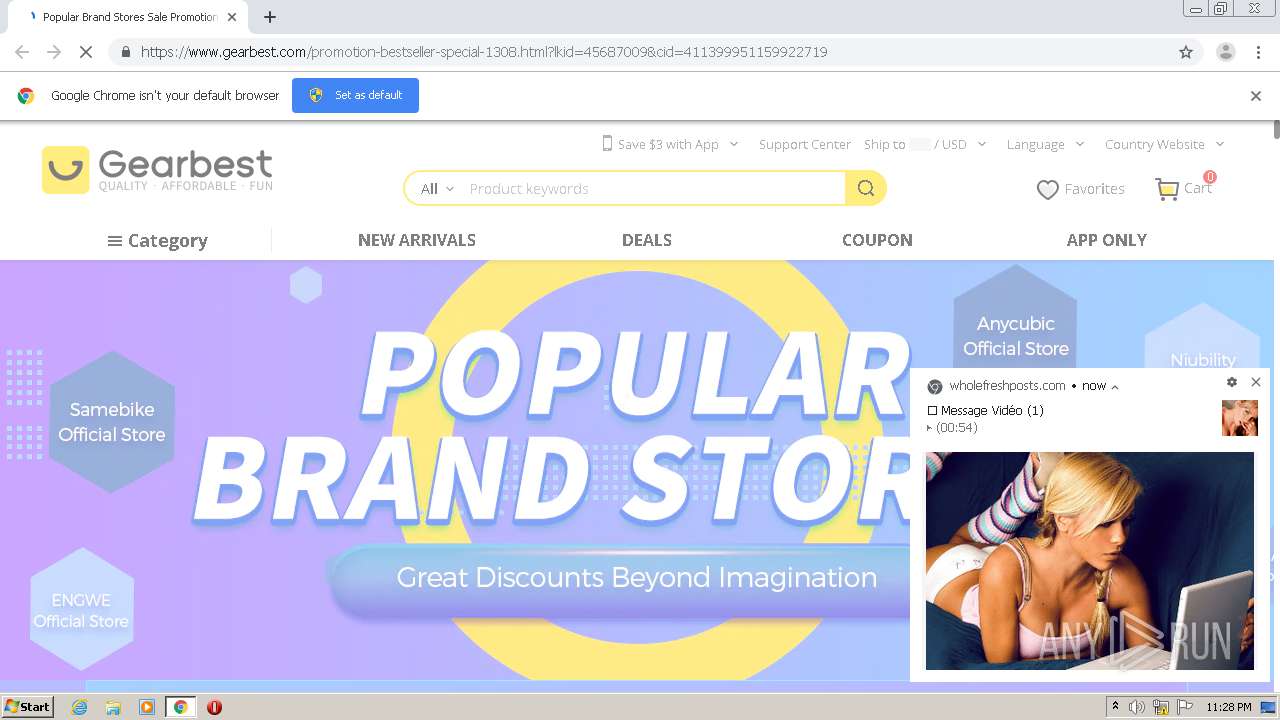Click the Category hamburger menu icon
The width and height of the screenshot is (1280, 720).
tap(115, 241)
